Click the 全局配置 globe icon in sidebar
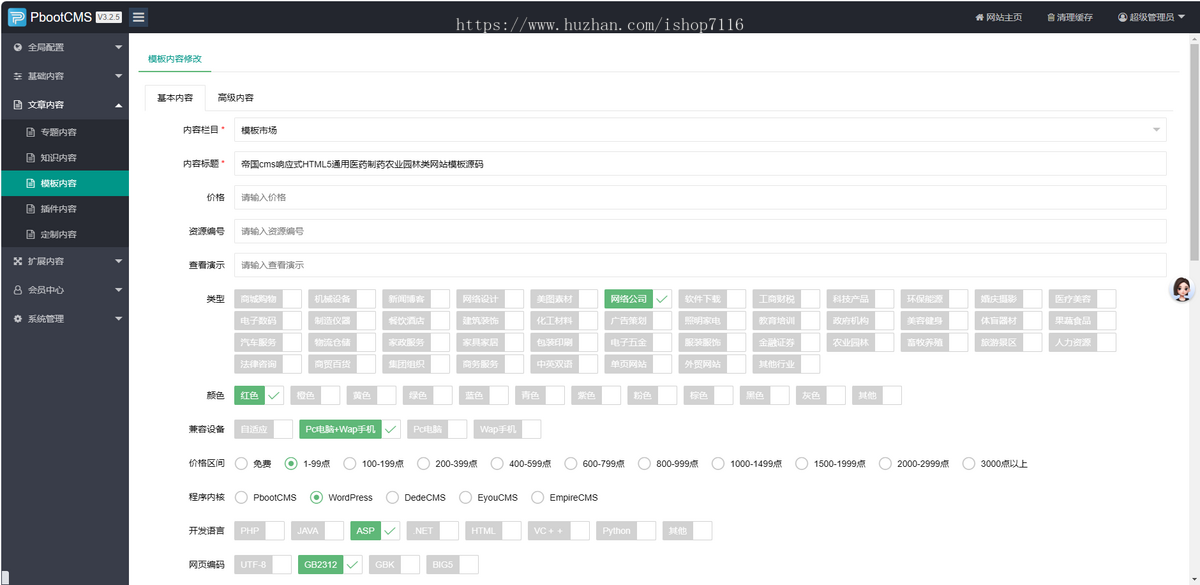 [18, 47]
